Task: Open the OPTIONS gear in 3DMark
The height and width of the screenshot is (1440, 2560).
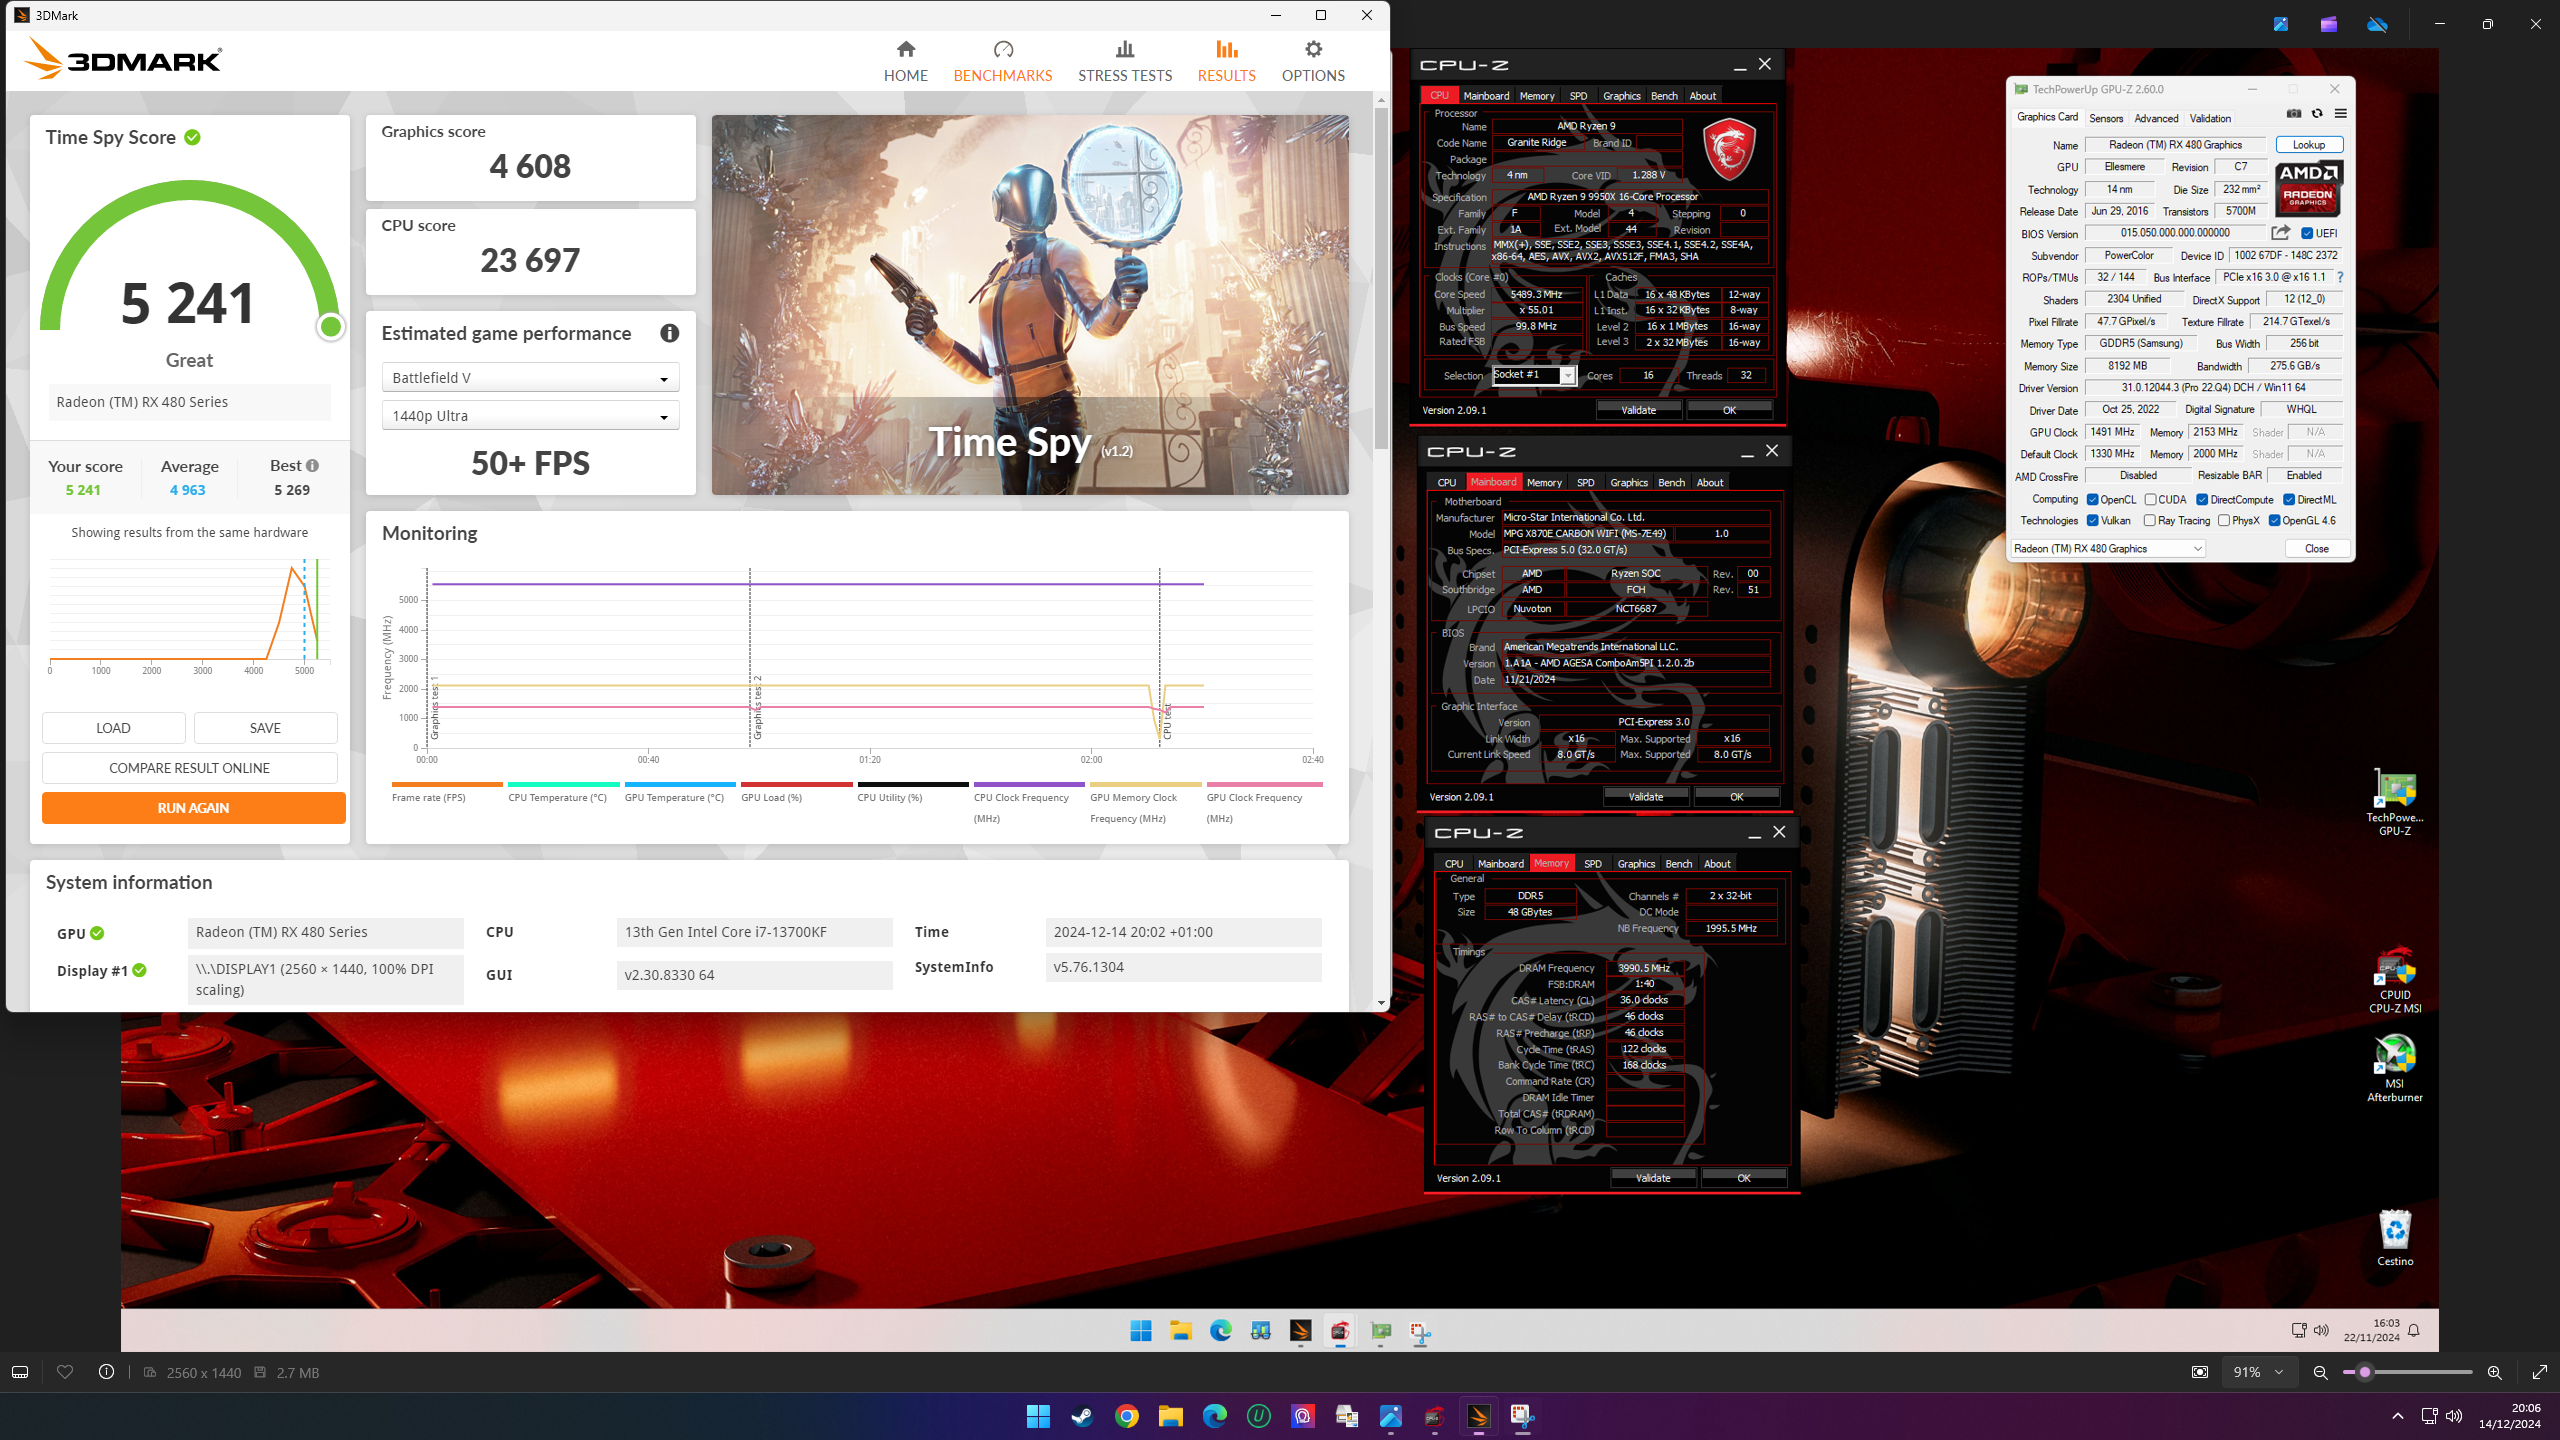Action: click(1313, 61)
